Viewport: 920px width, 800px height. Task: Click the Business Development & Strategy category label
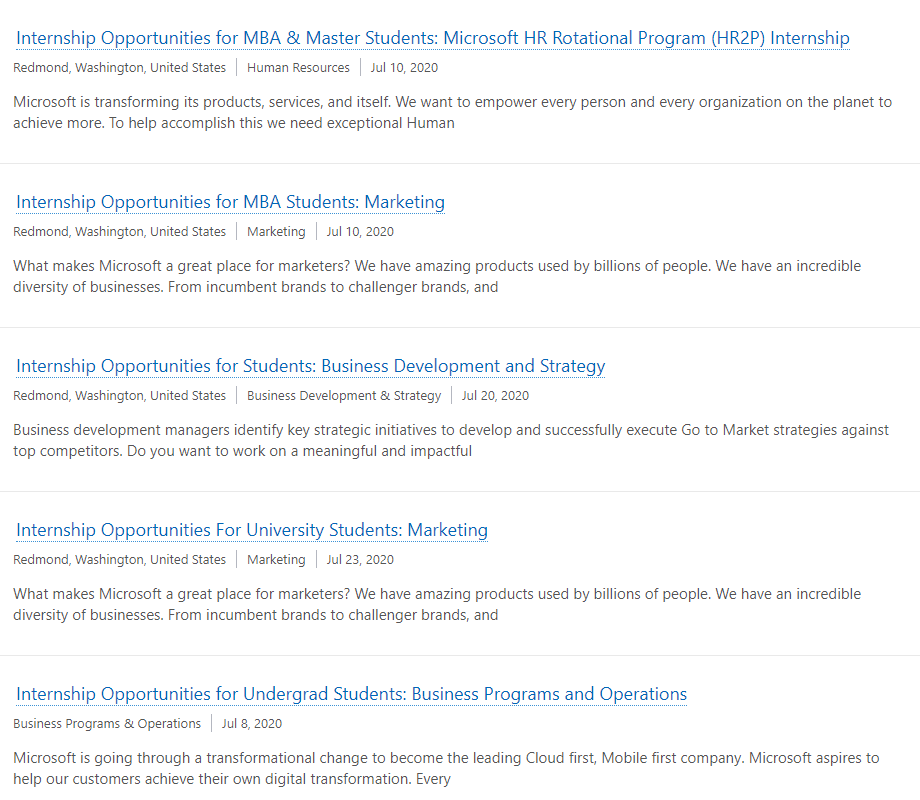343,396
